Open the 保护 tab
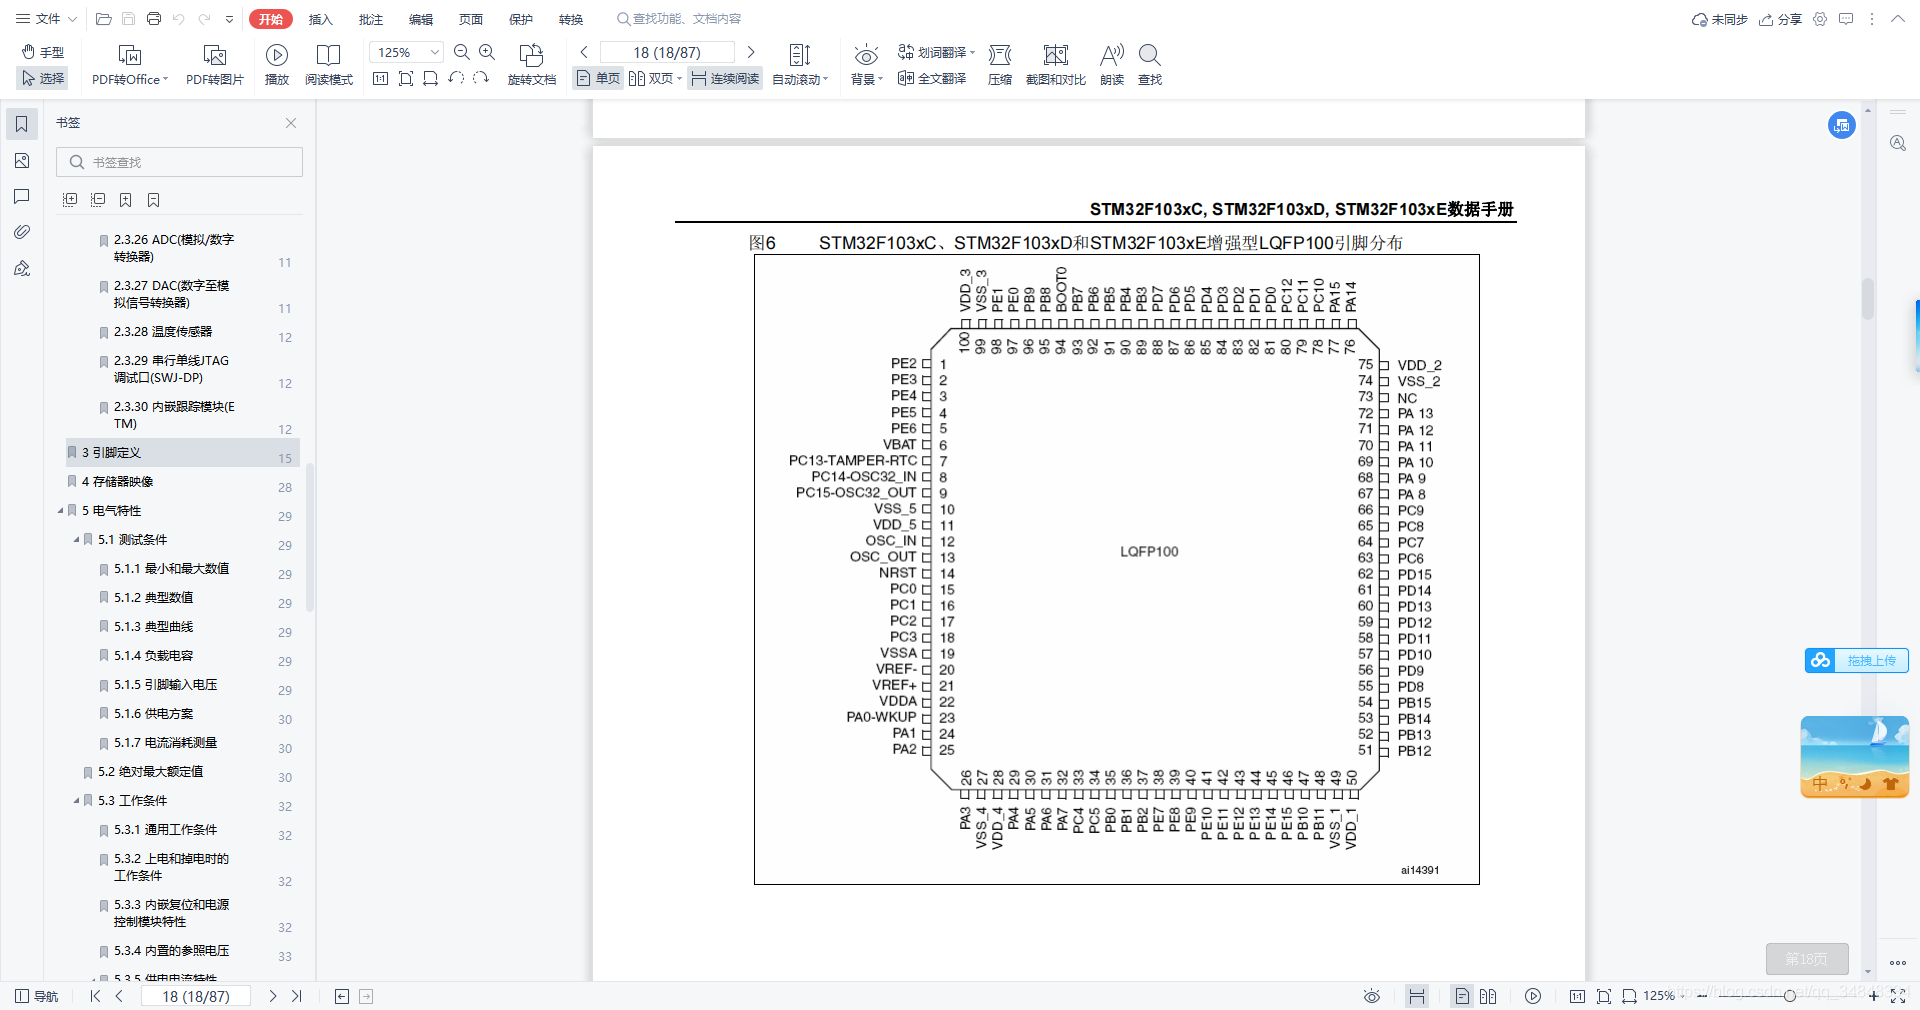 point(521,19)
